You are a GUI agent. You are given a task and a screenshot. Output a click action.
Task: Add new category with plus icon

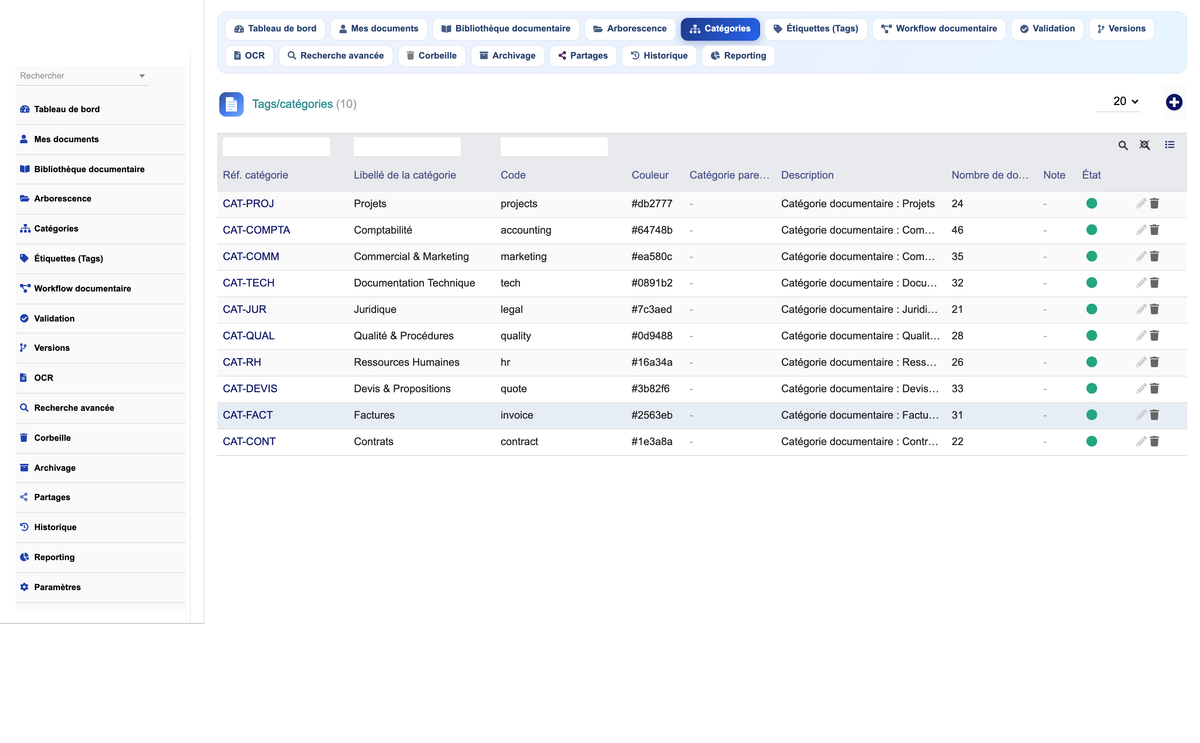tap(1174, 102)
